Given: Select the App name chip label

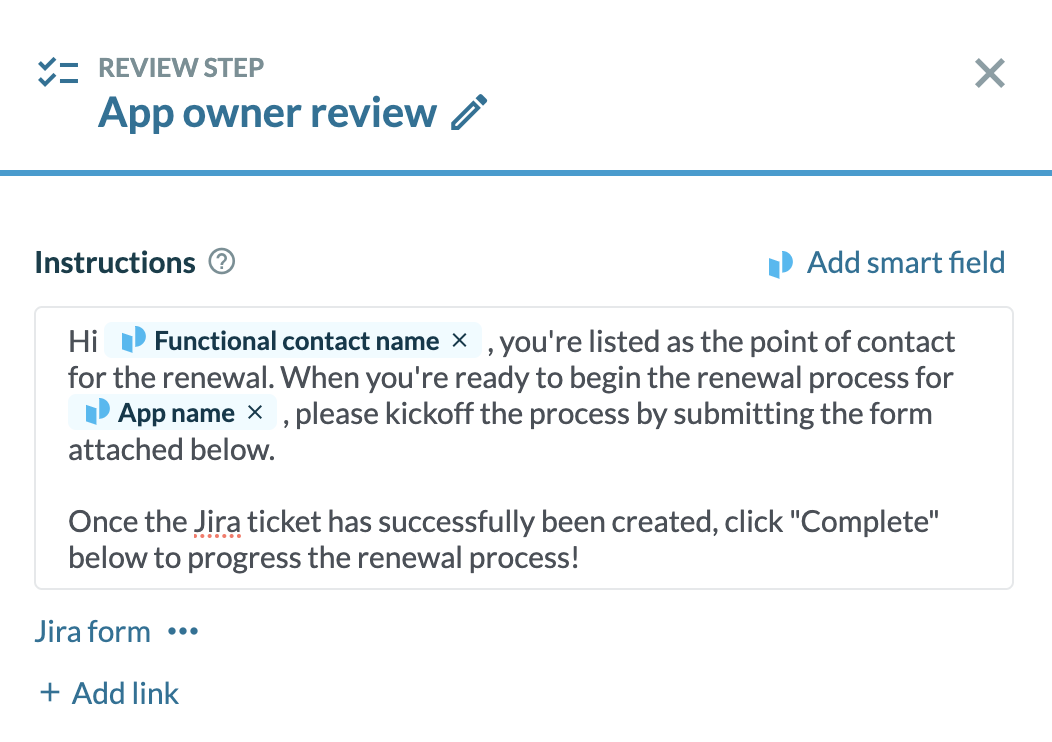Looking at the screenshot, I should pyautogui.click(x=176, y=413).
